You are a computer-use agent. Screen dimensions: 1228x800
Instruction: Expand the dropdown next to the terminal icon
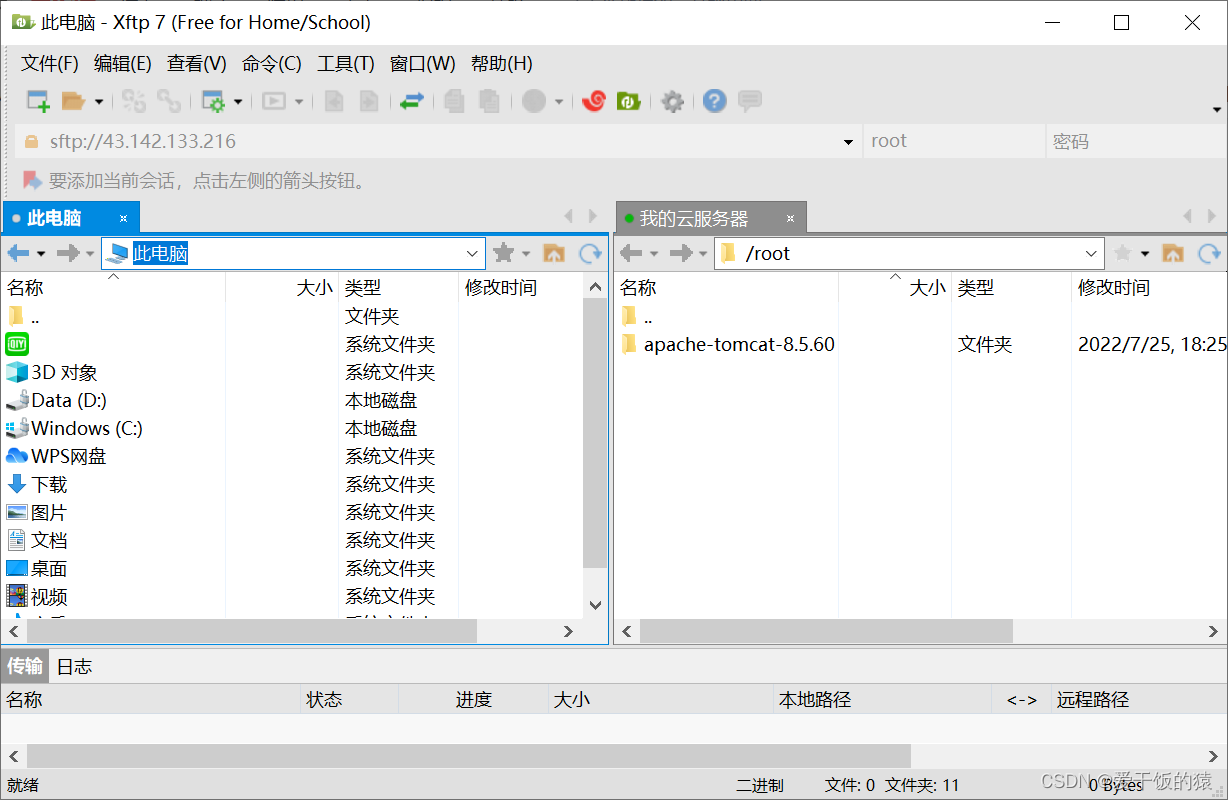pyautogui.click(x=299, y=101)
